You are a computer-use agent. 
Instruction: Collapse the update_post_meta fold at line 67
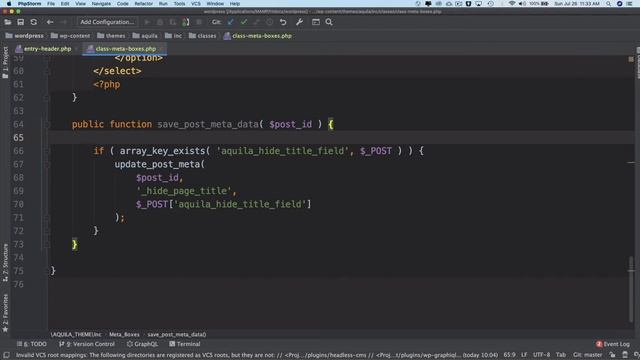point(47,164)
